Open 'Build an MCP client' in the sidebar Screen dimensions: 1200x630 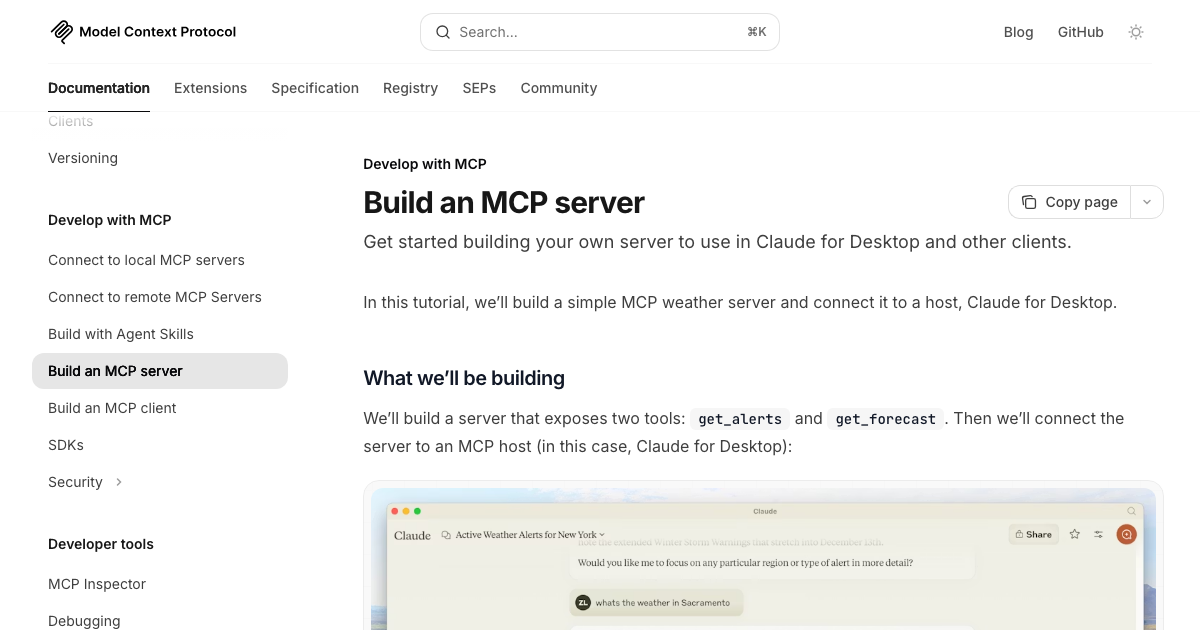coord(112,408)
